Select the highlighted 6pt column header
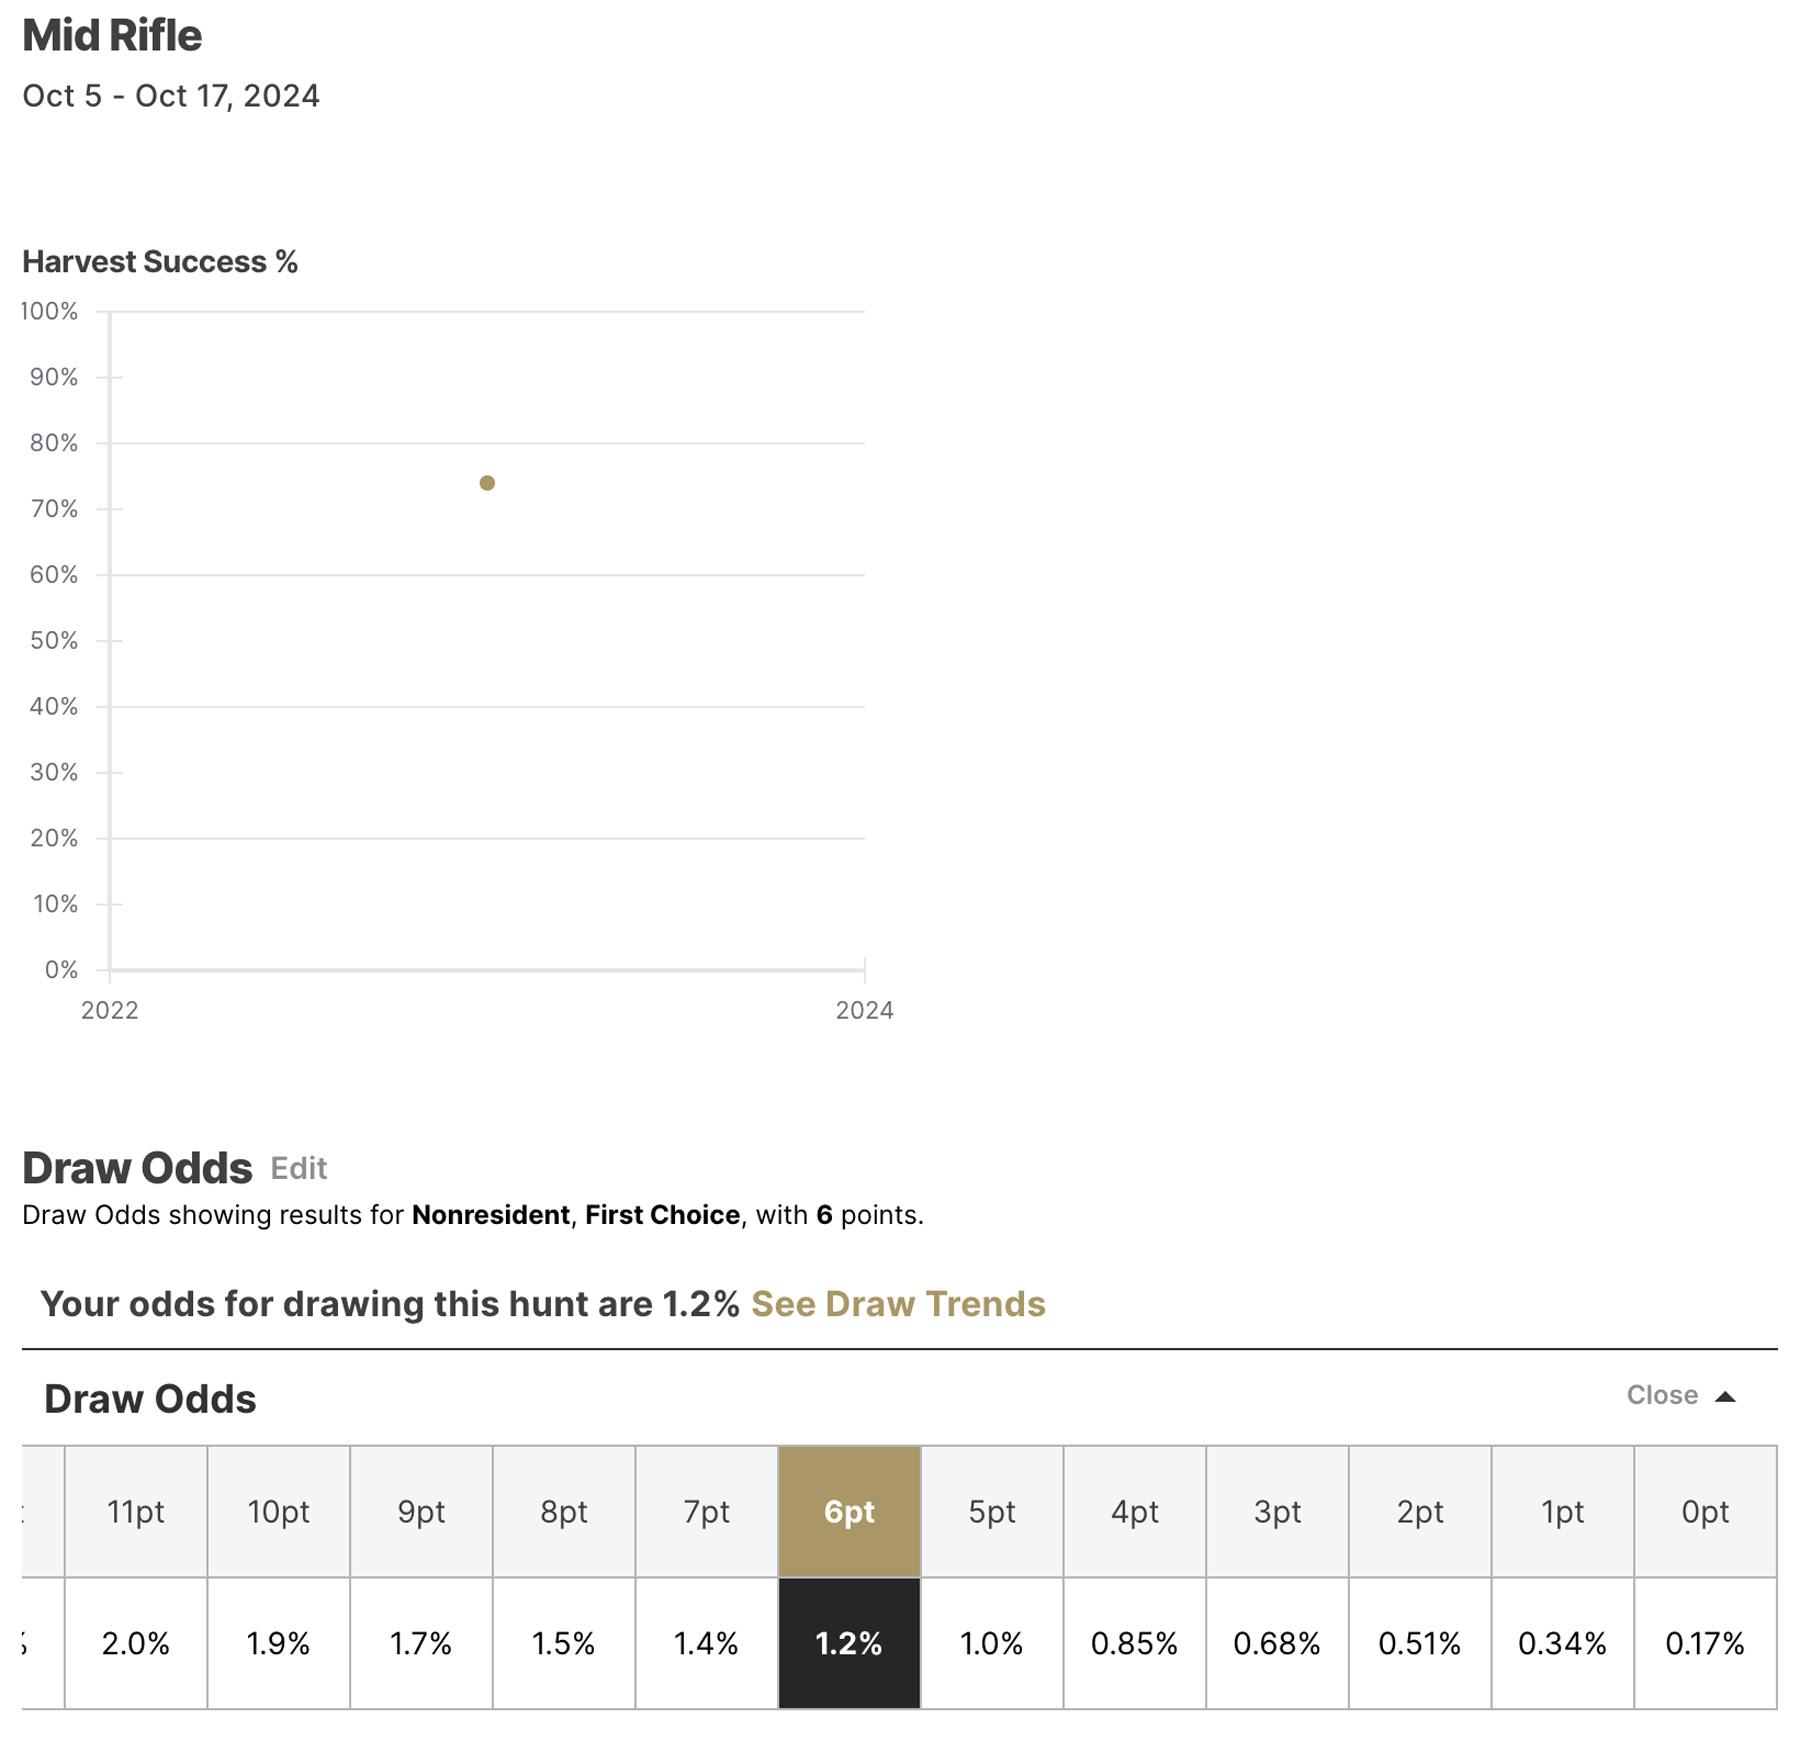Image resolution: width=1800 pixels, height=1741 pixels. click(x=848, y=1513)
